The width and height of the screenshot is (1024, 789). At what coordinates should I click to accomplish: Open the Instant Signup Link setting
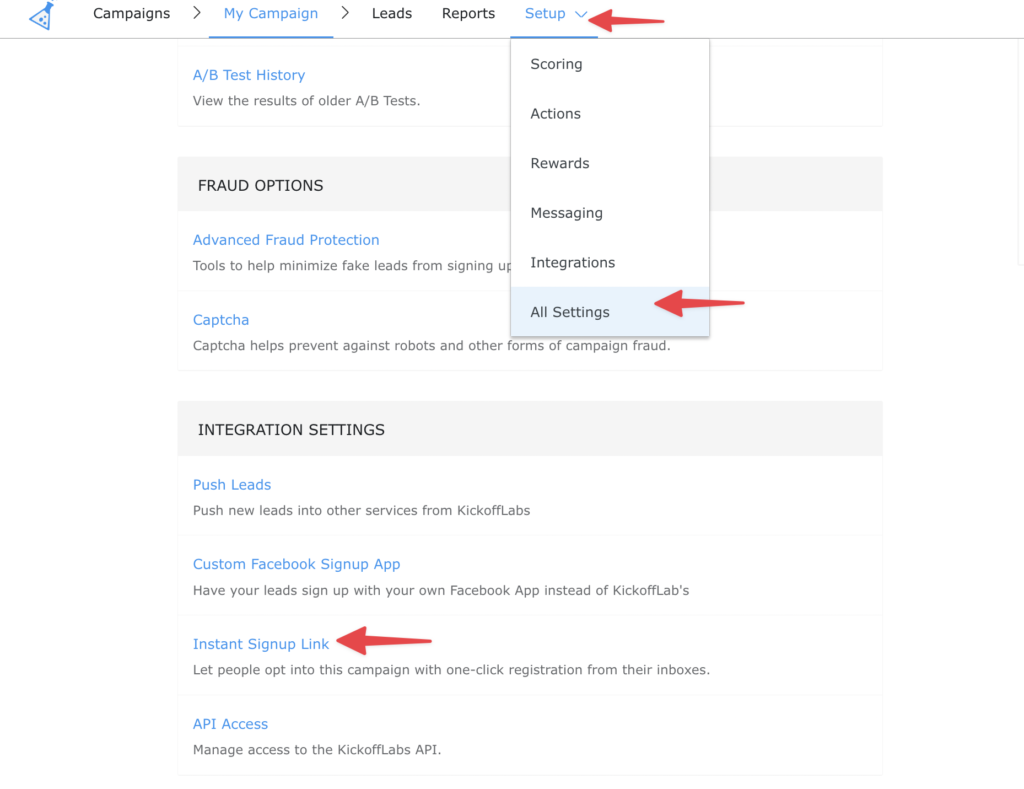261,644
